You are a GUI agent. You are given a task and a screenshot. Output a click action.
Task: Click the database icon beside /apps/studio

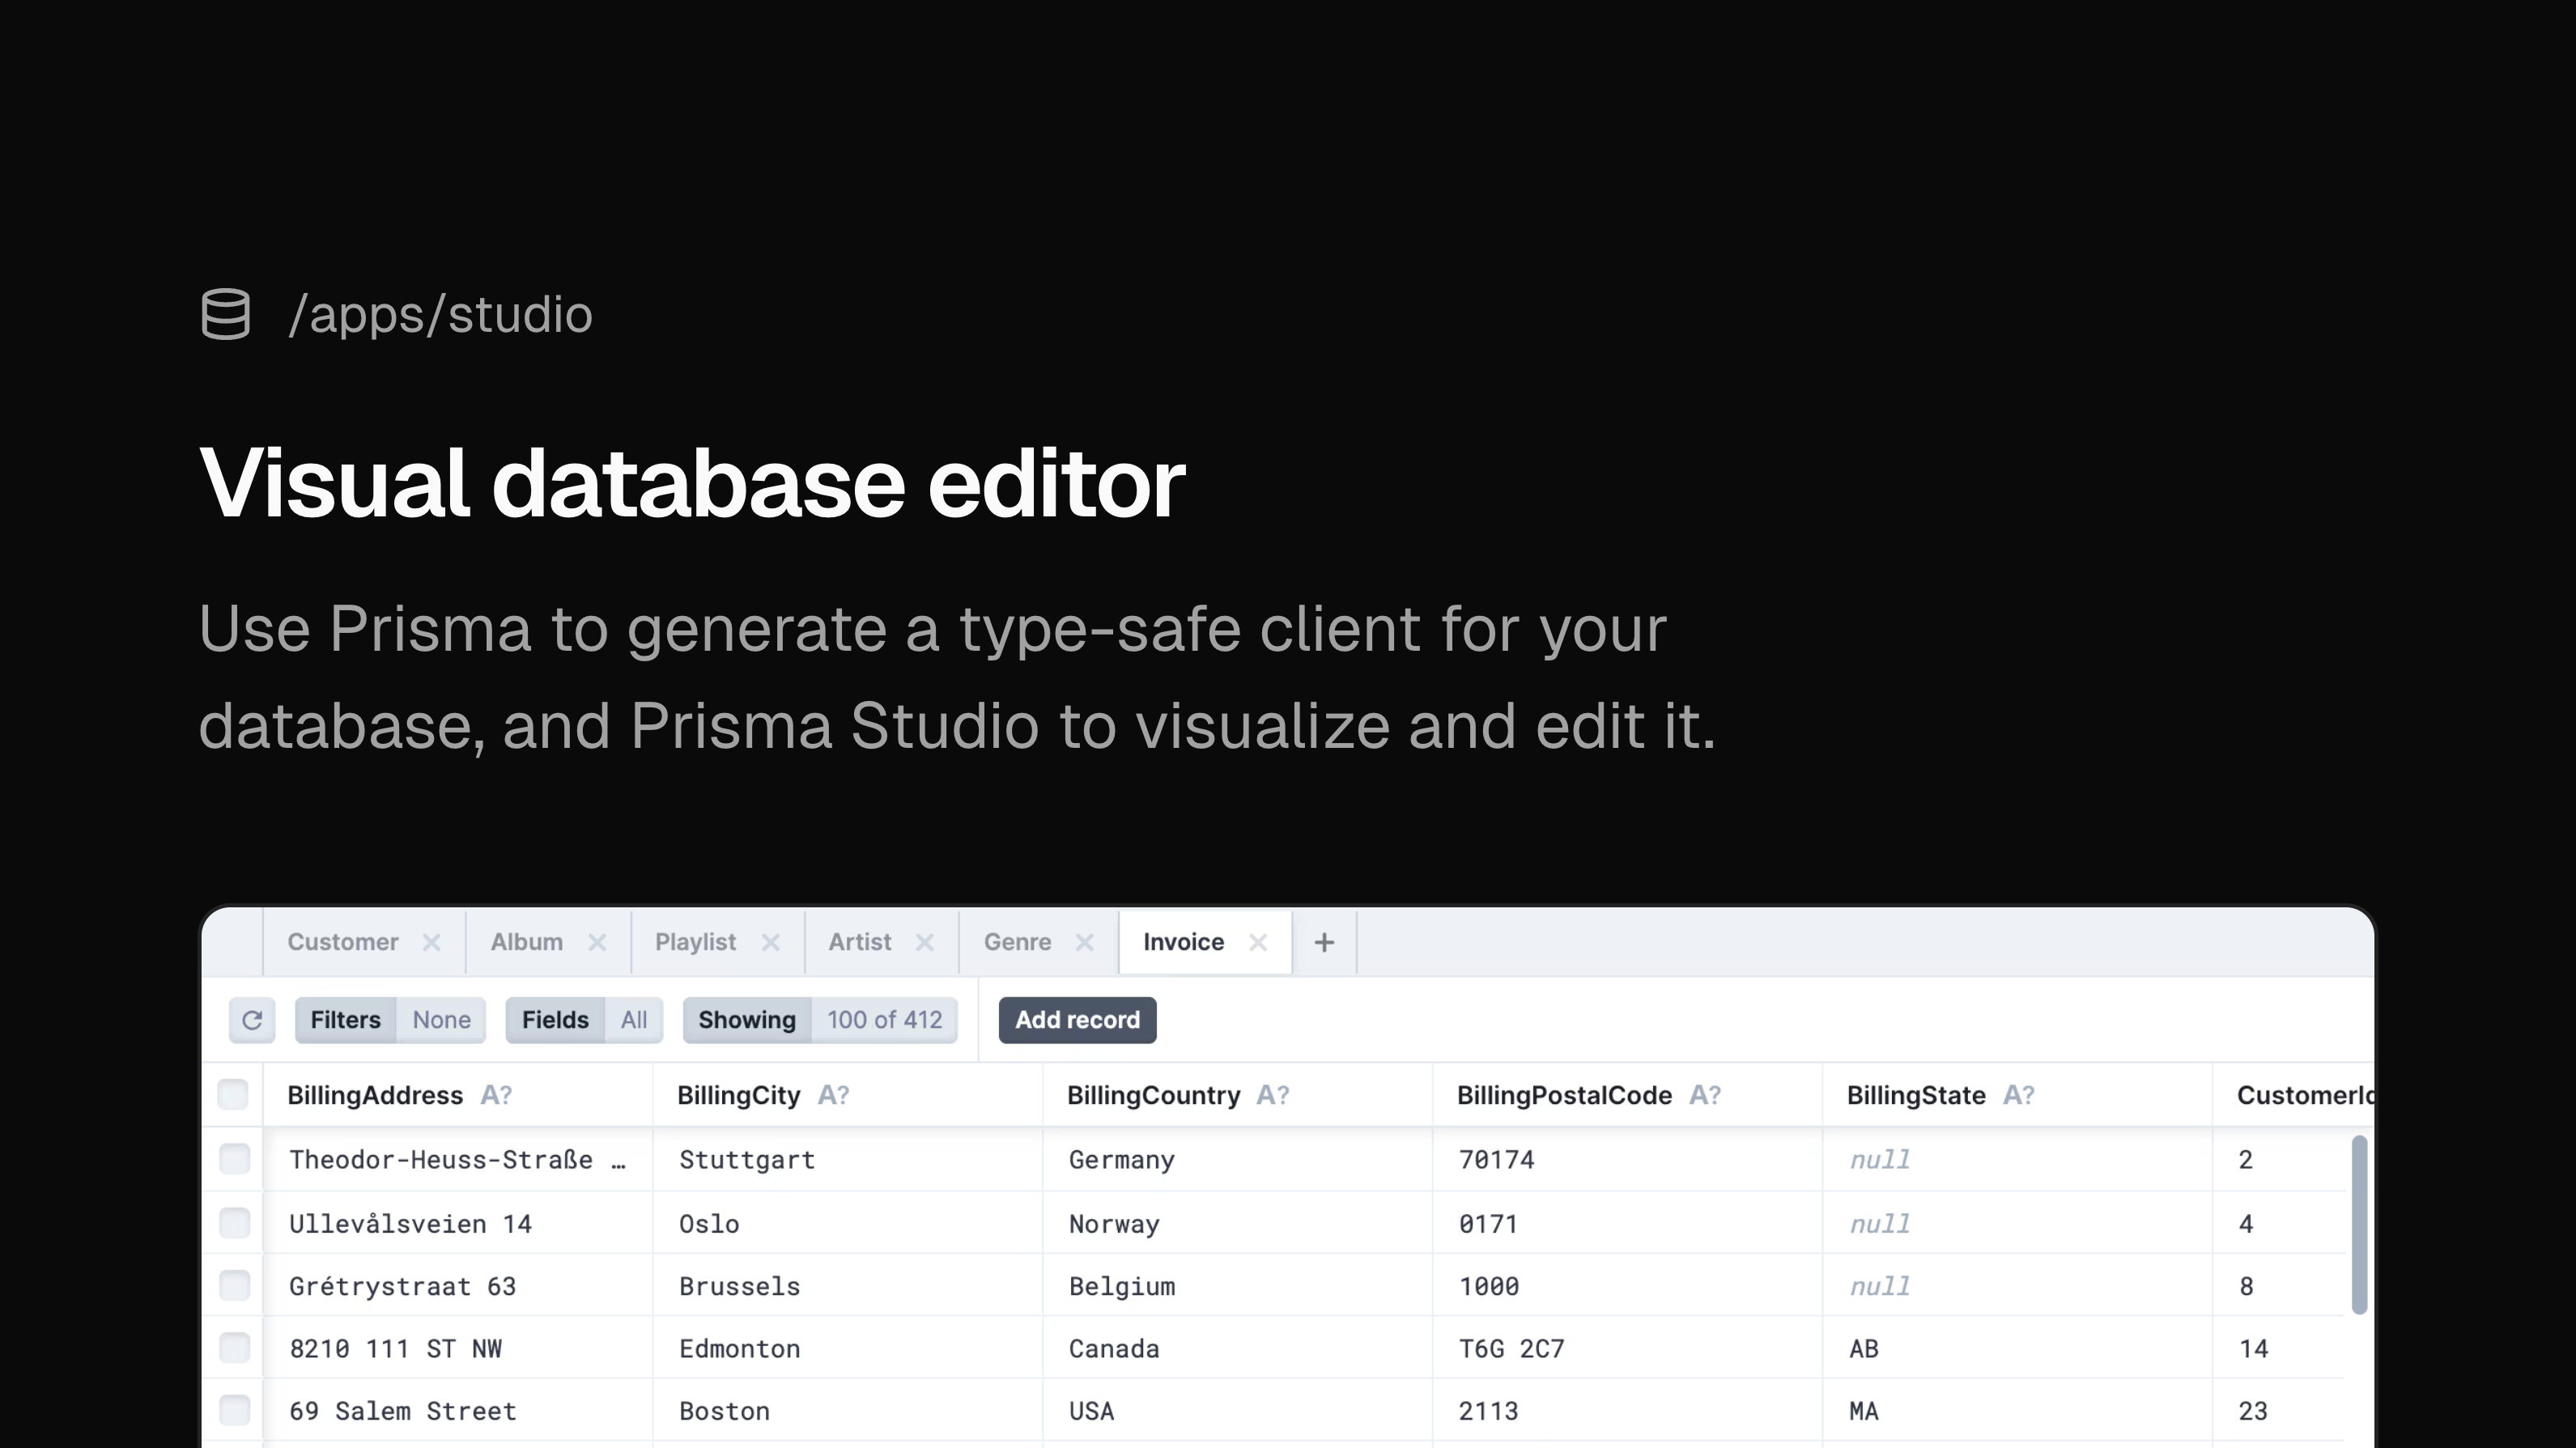coord(225,314)
